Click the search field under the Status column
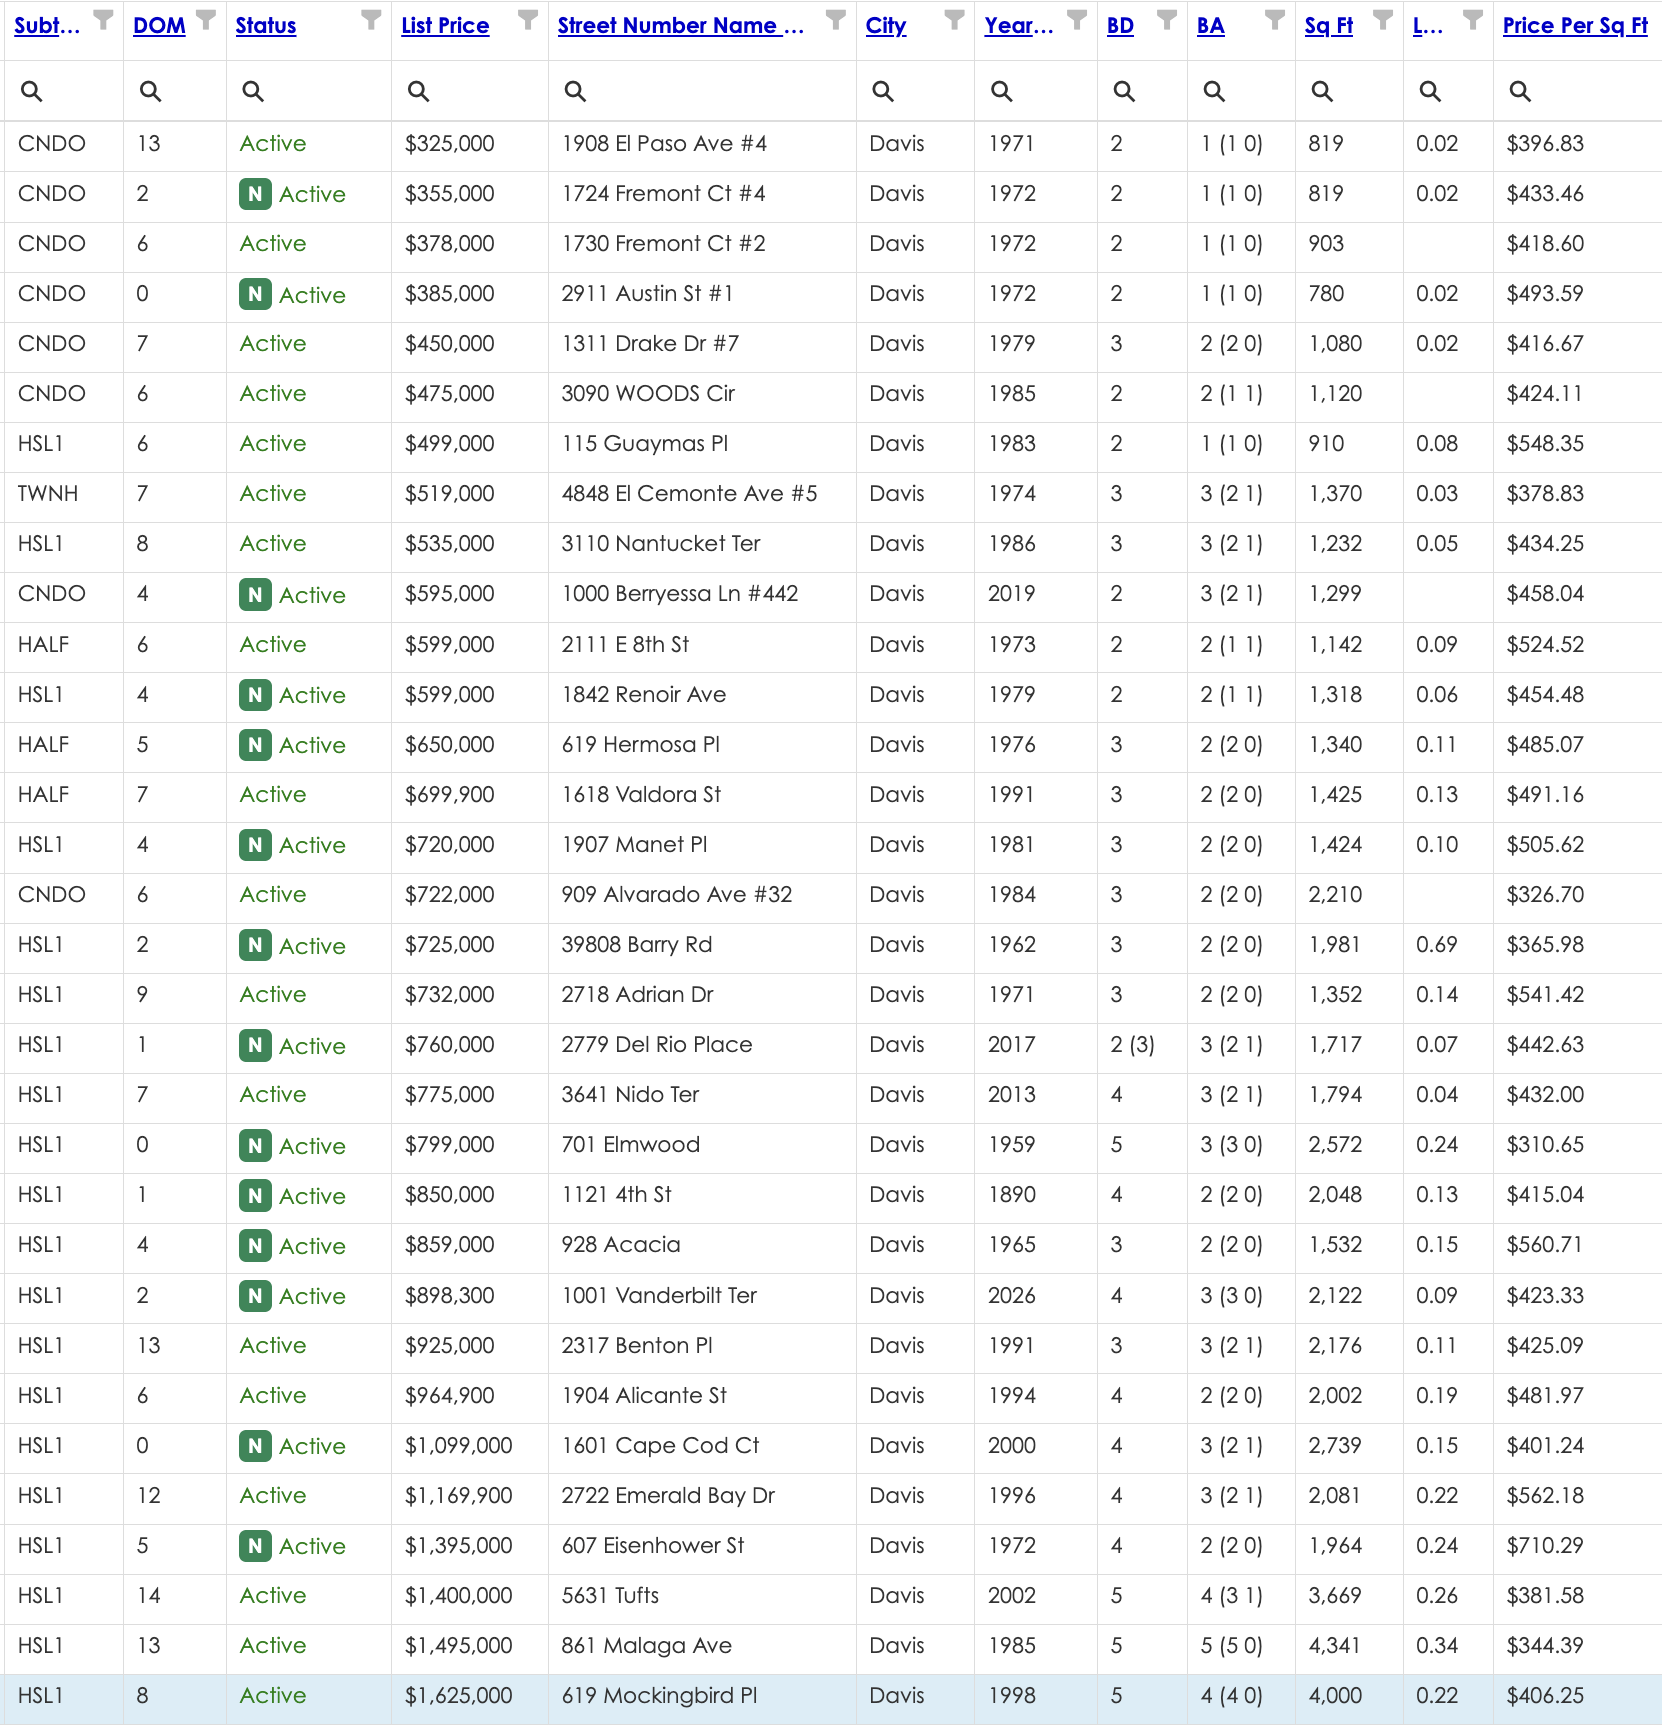1662x1728 pixels. tap(308, 91)
